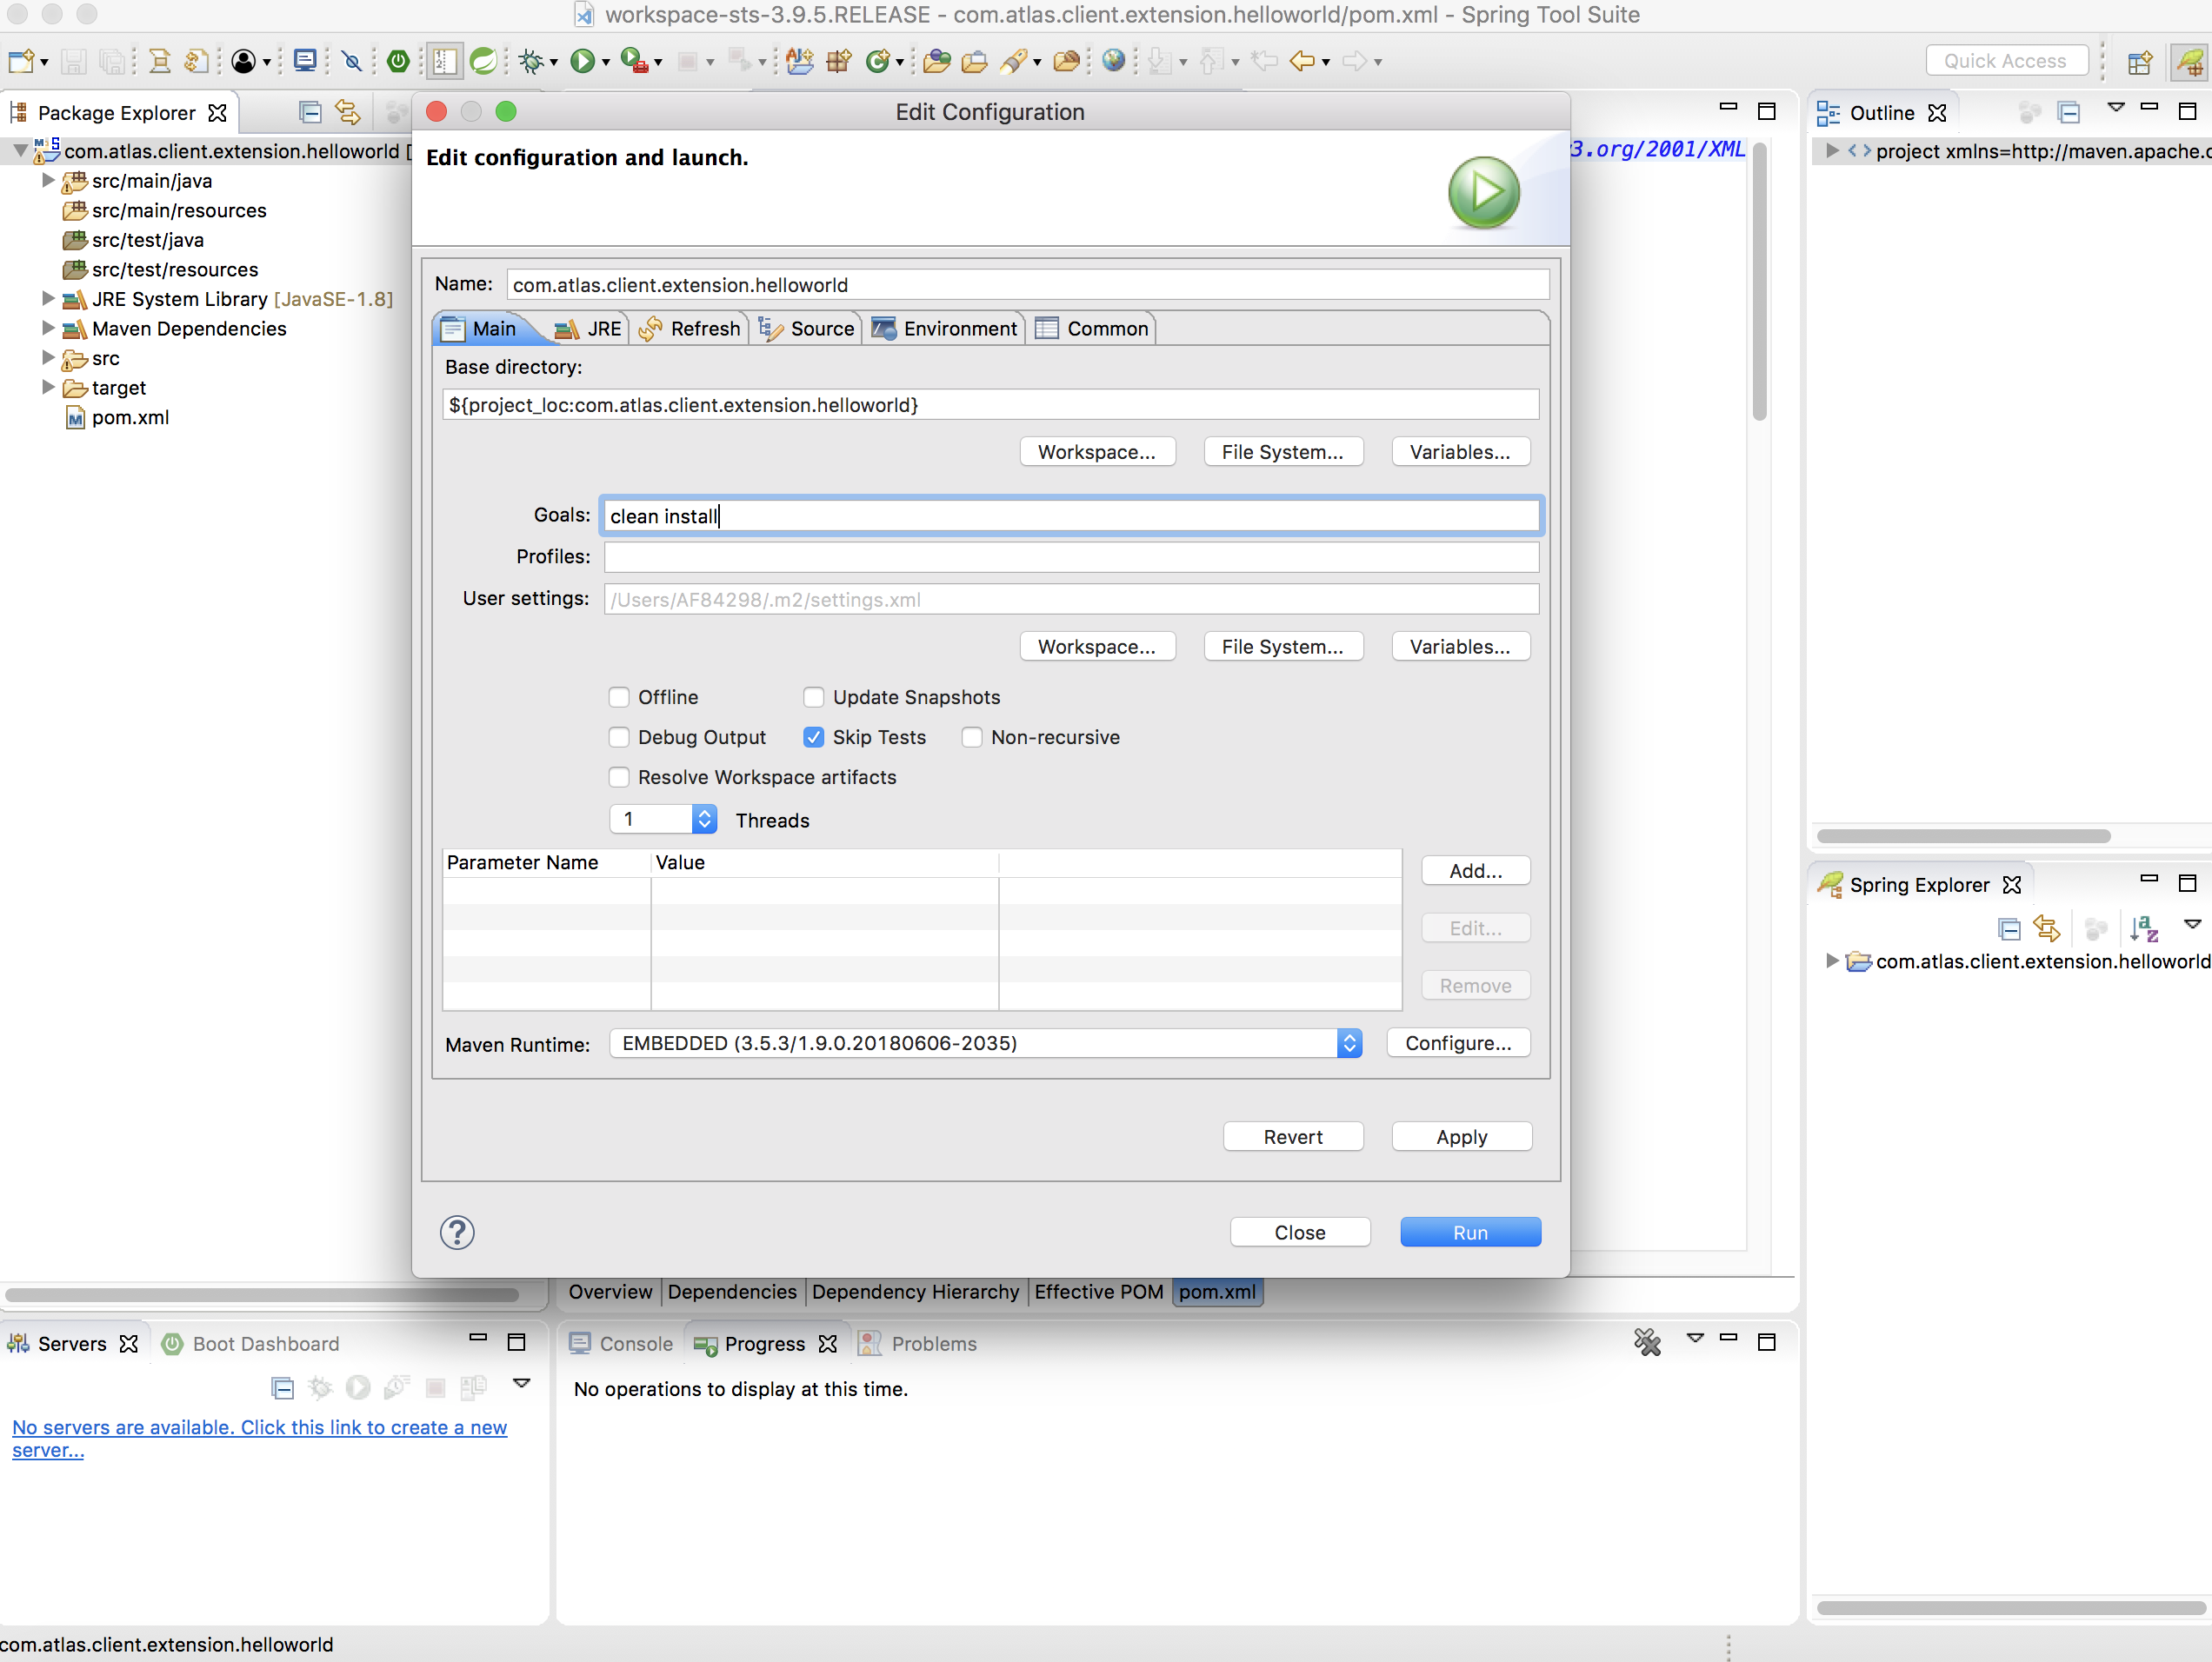Click the green Run launch toolbar icon
Image resolution: width=2212 pixels, height=1662 pixels.
pyautogui.click(x=582, y=62)
